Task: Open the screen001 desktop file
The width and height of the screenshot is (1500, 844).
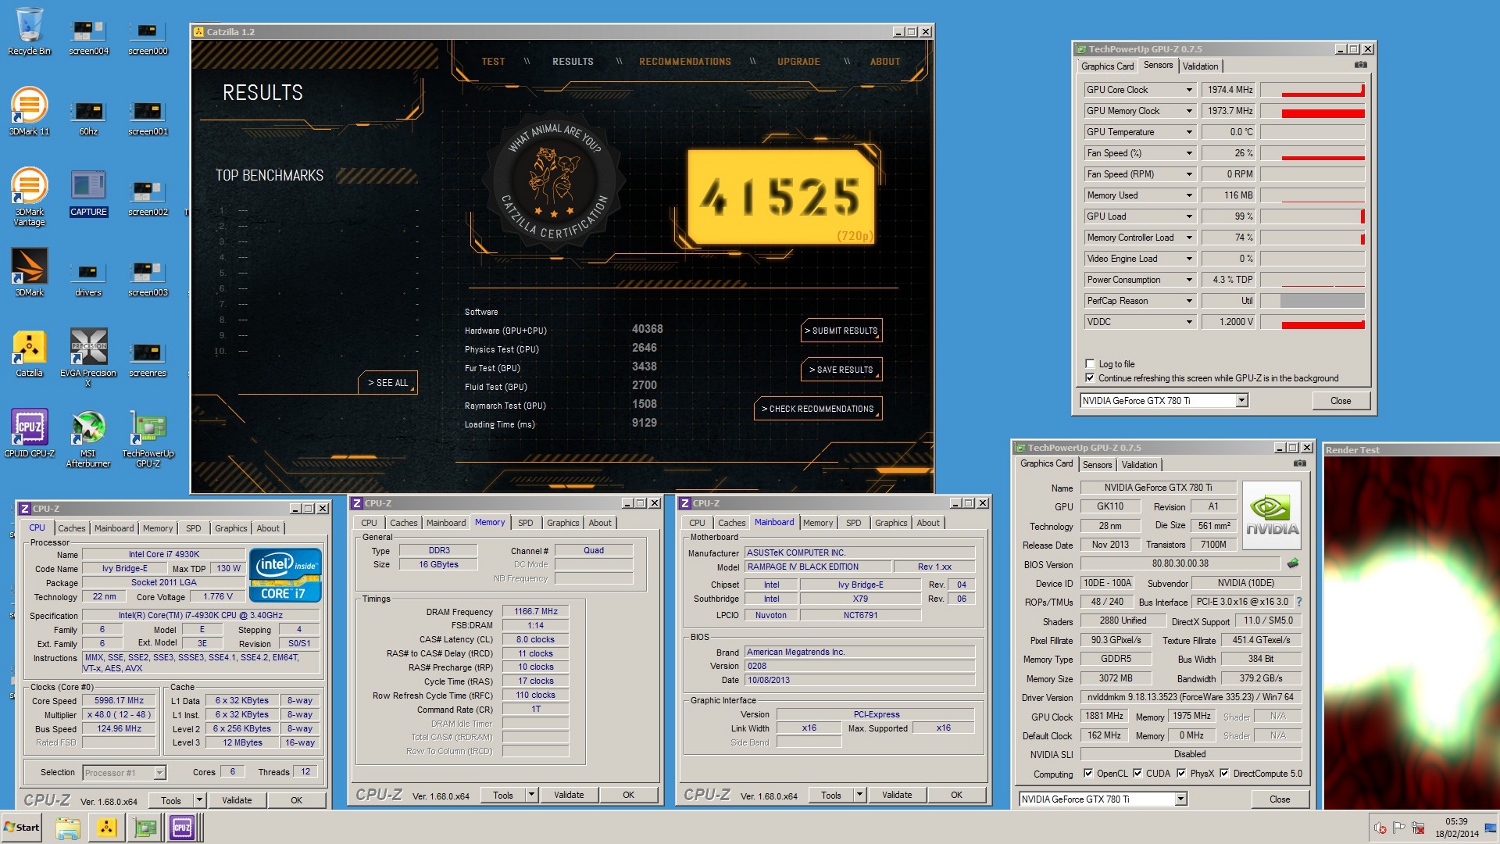Action: [148, 116]
